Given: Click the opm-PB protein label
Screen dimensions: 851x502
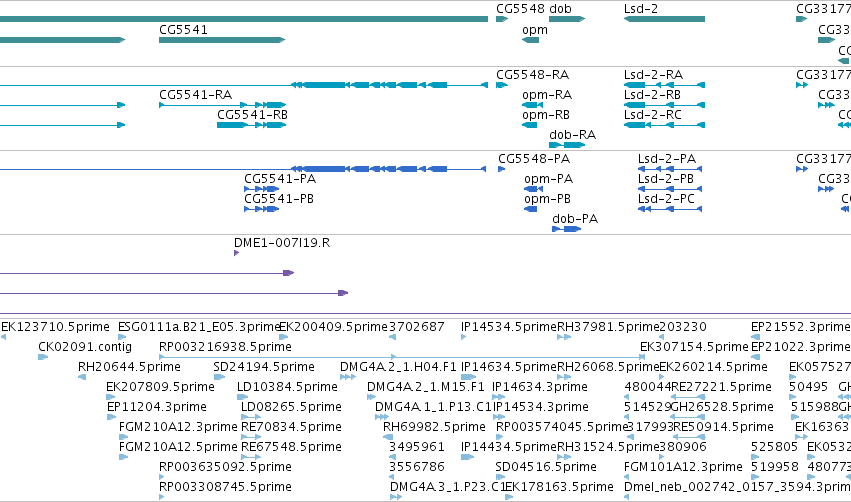Looking at the screenshot, I should click(x=548, y=199).
